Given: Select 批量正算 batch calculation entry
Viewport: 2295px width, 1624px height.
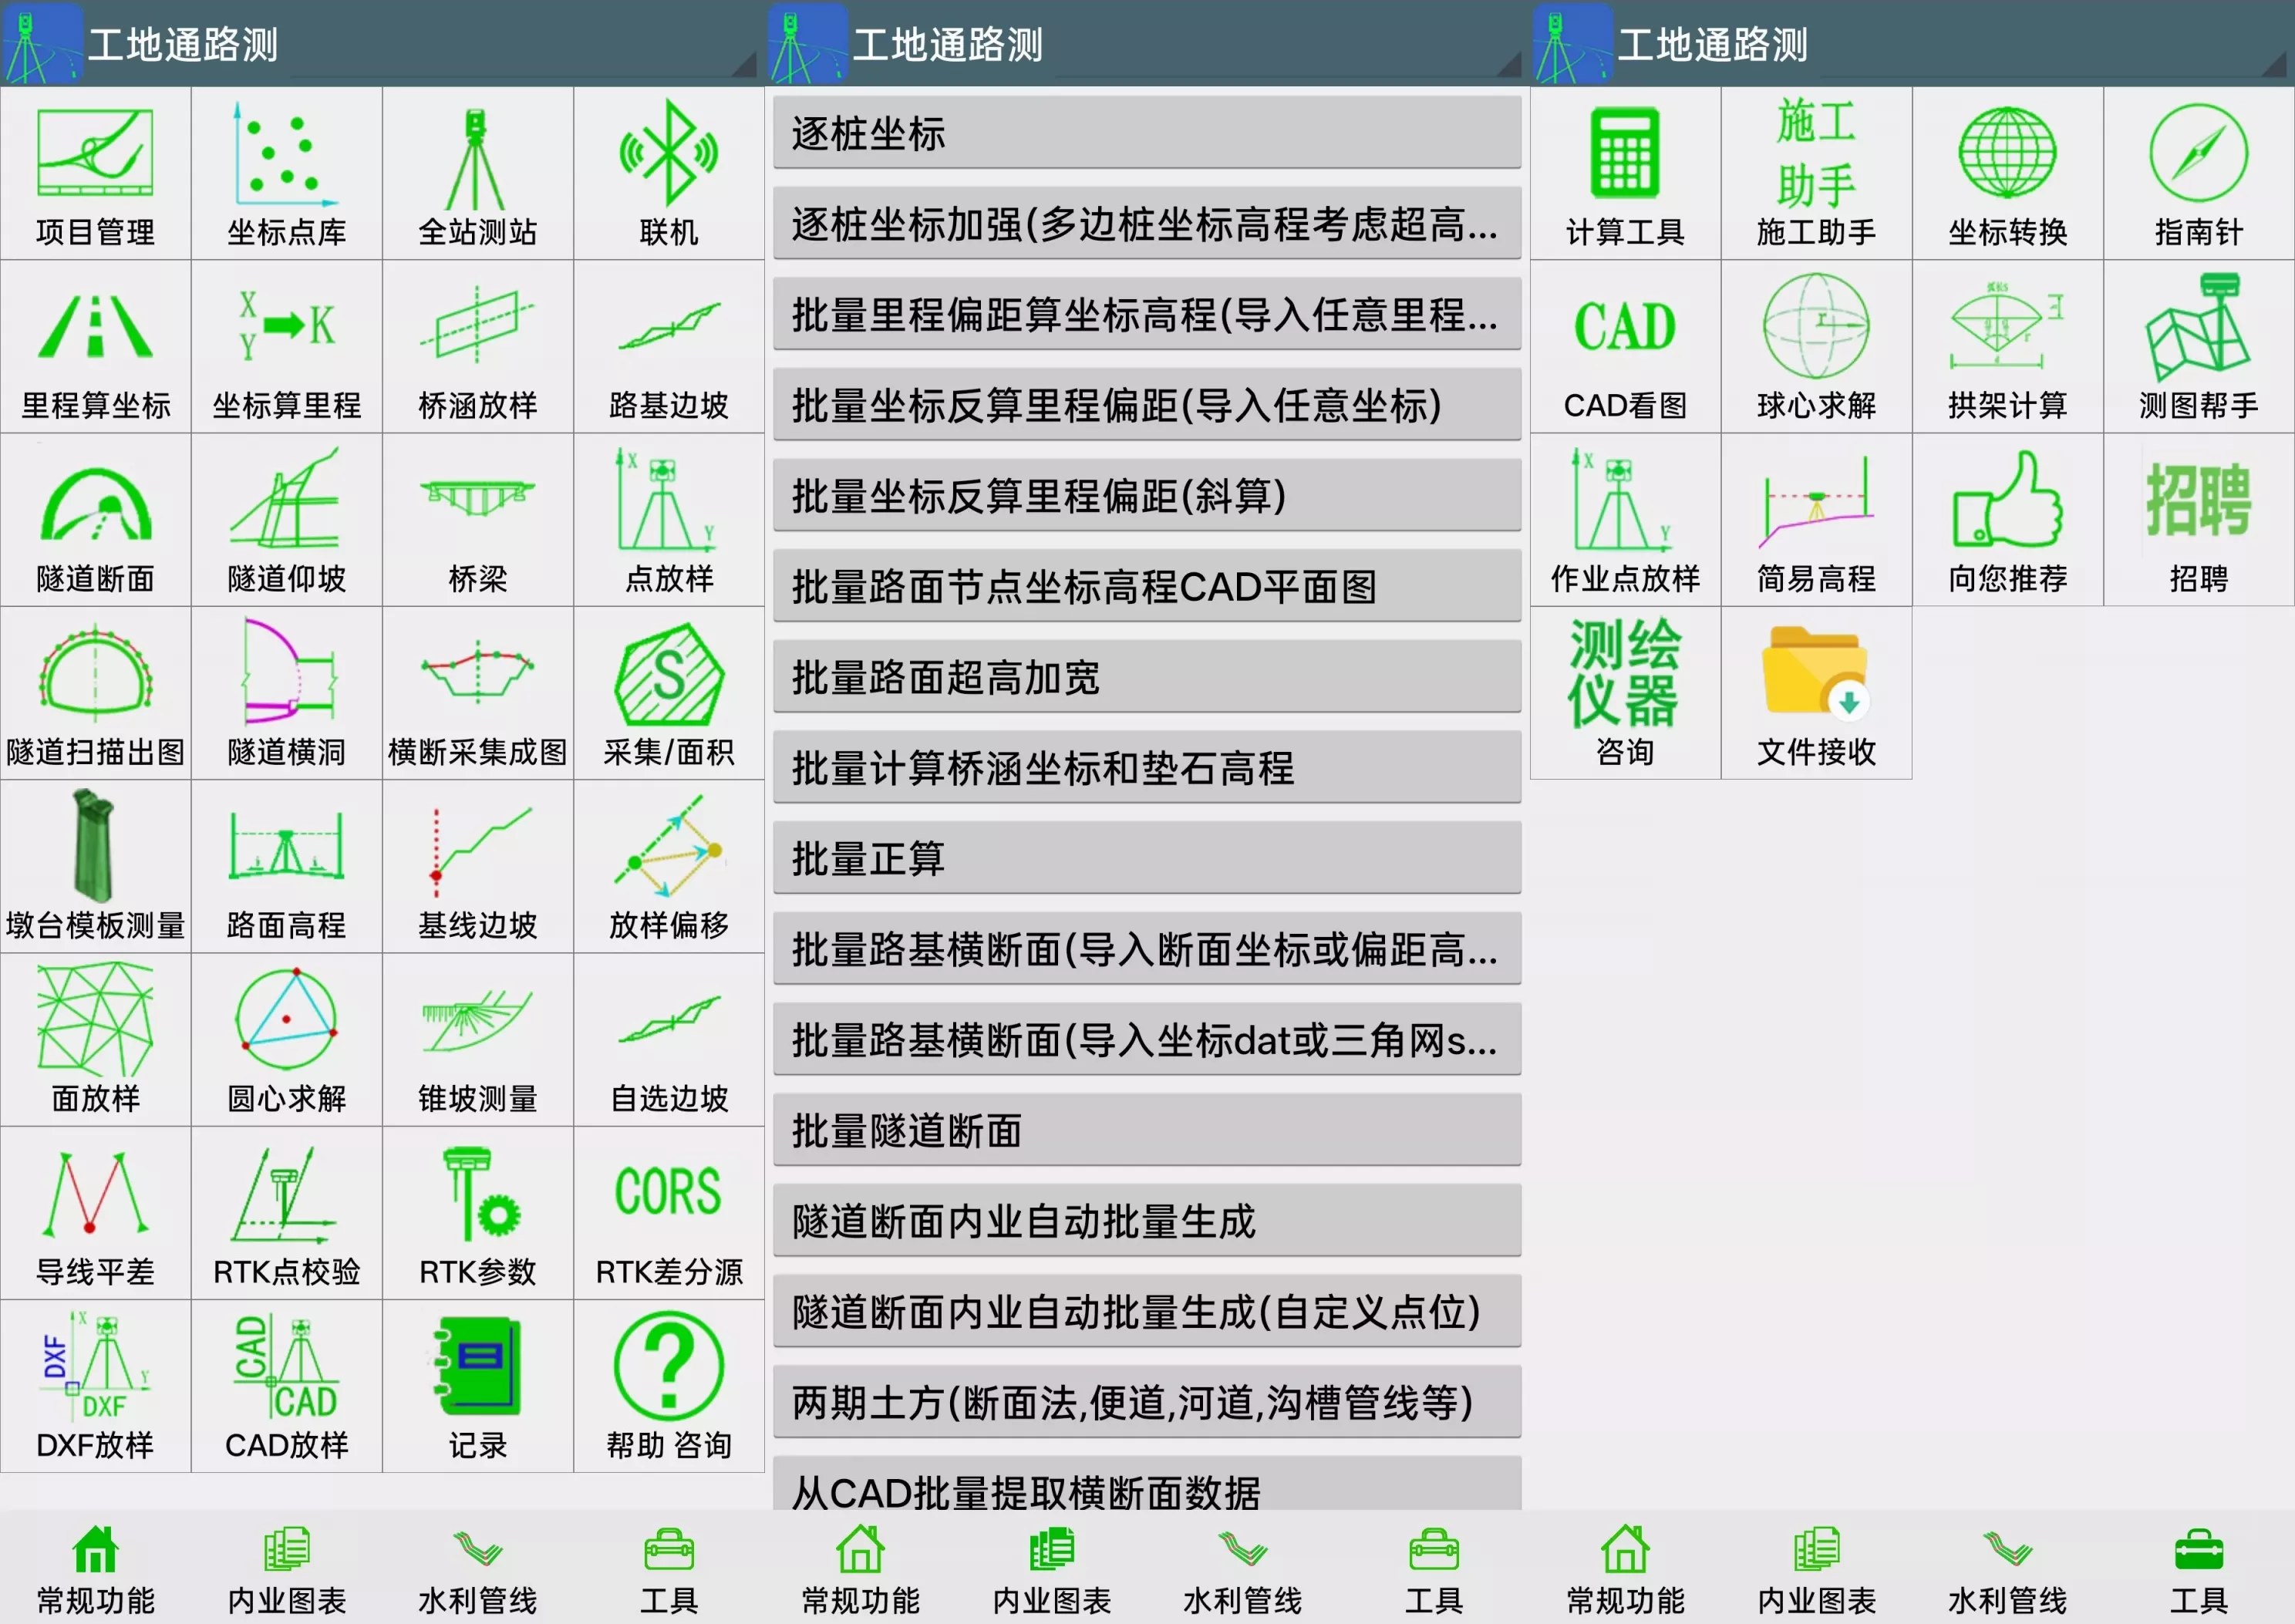Looking at the screenshot, I should pos(1146,858).
